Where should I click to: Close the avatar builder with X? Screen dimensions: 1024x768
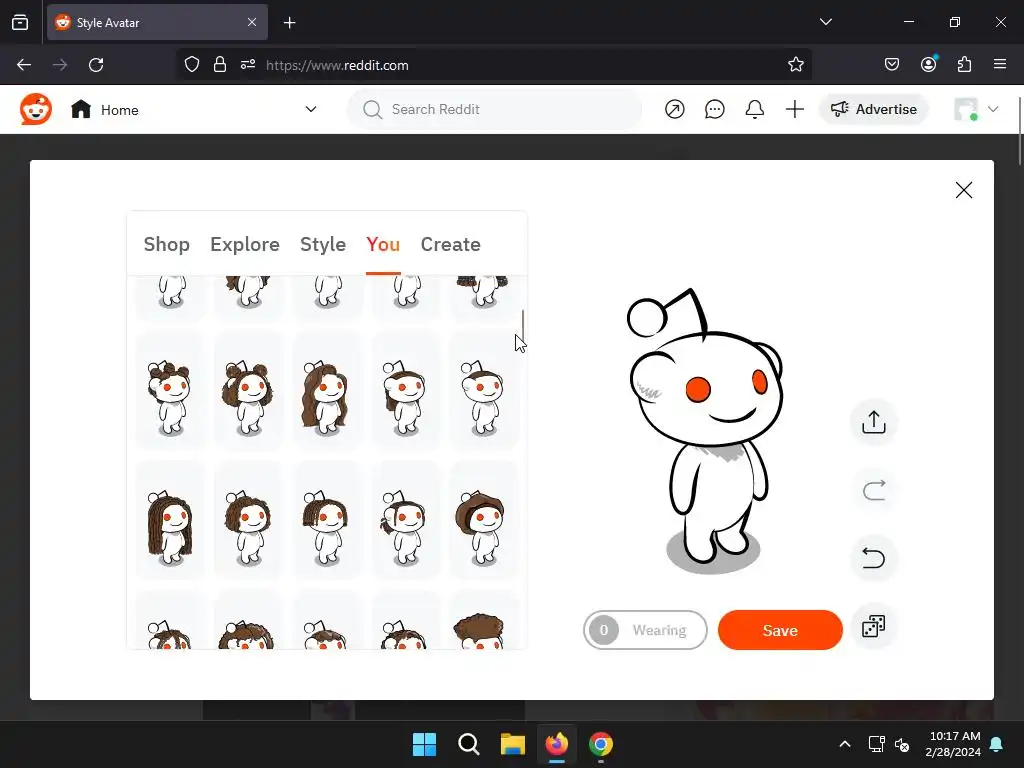pyautogui.click(x=963, y=190)
